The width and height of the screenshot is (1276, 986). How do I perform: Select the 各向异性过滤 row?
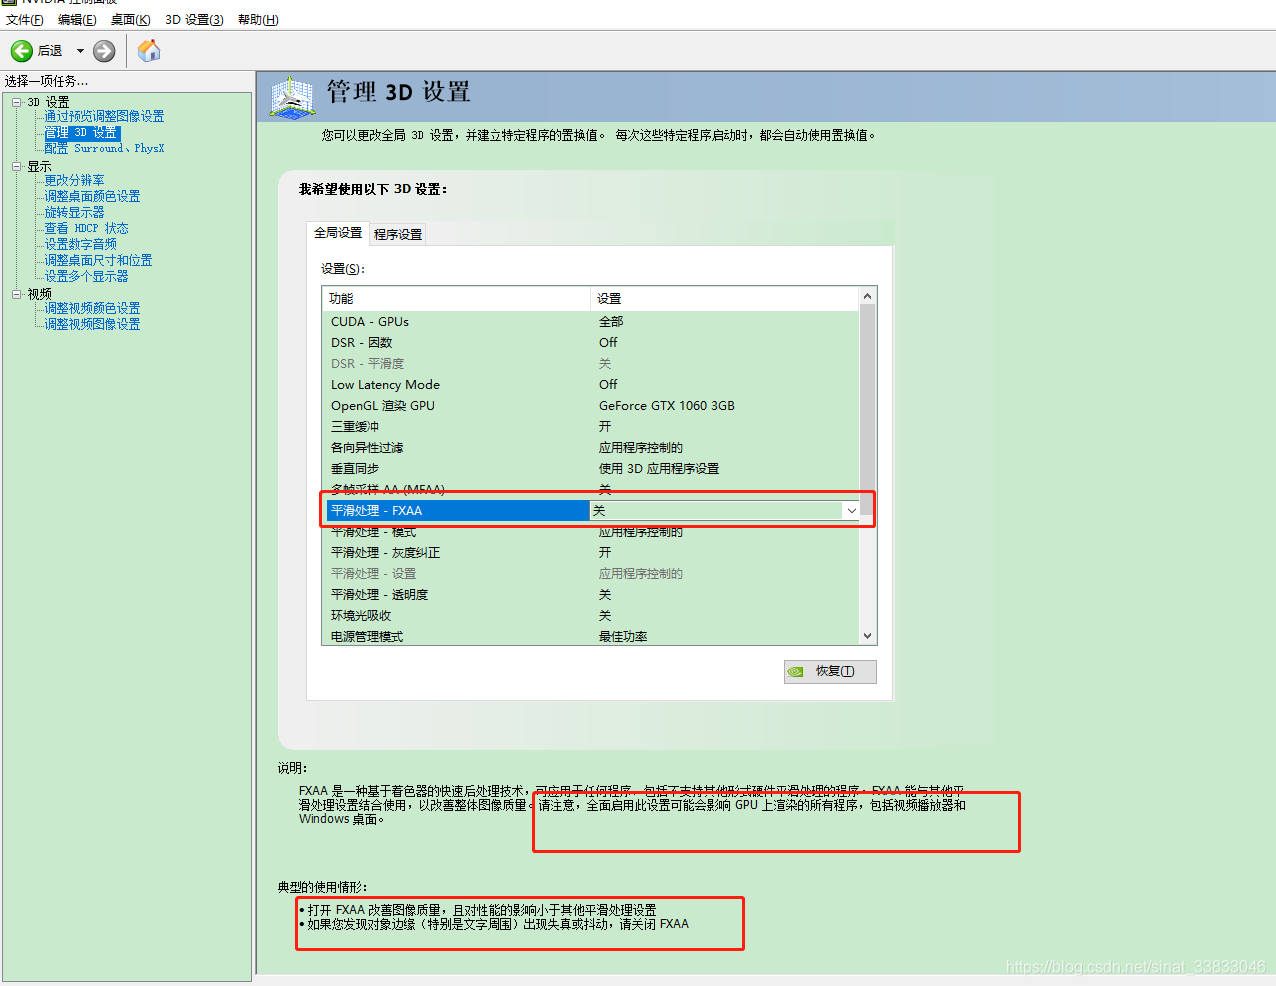590,448
